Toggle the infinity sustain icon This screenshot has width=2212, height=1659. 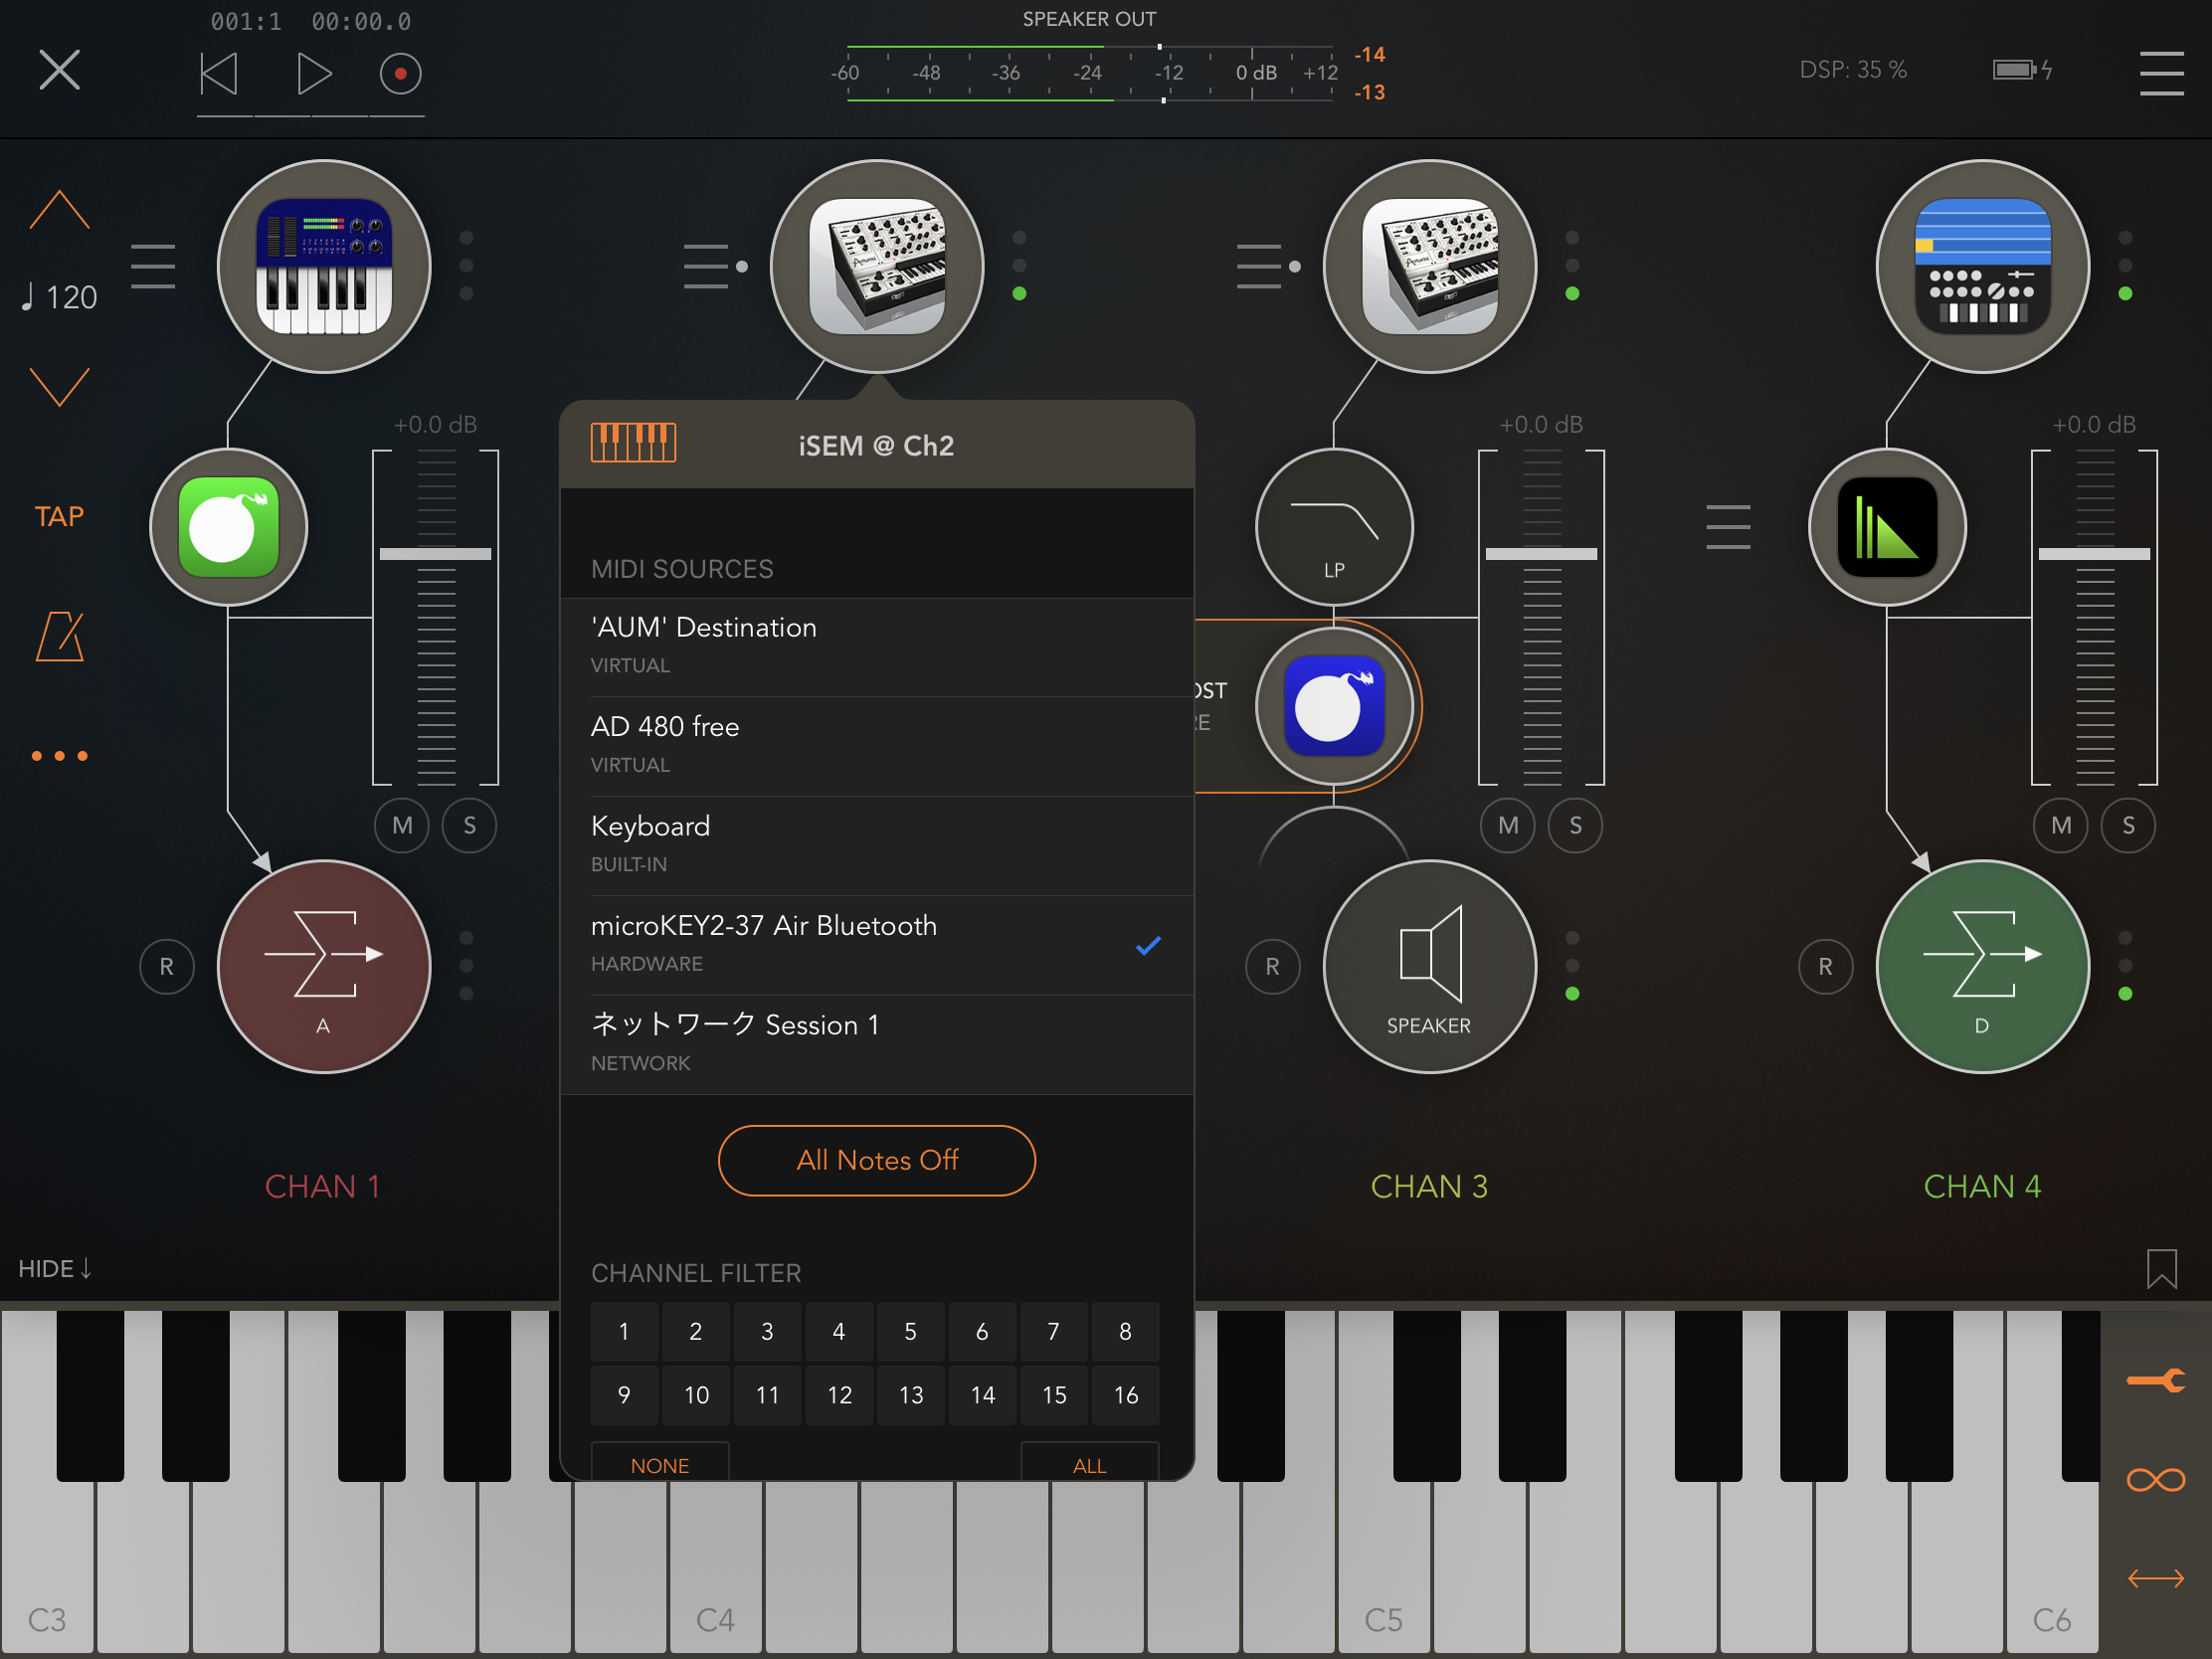click(2156, 1479)
